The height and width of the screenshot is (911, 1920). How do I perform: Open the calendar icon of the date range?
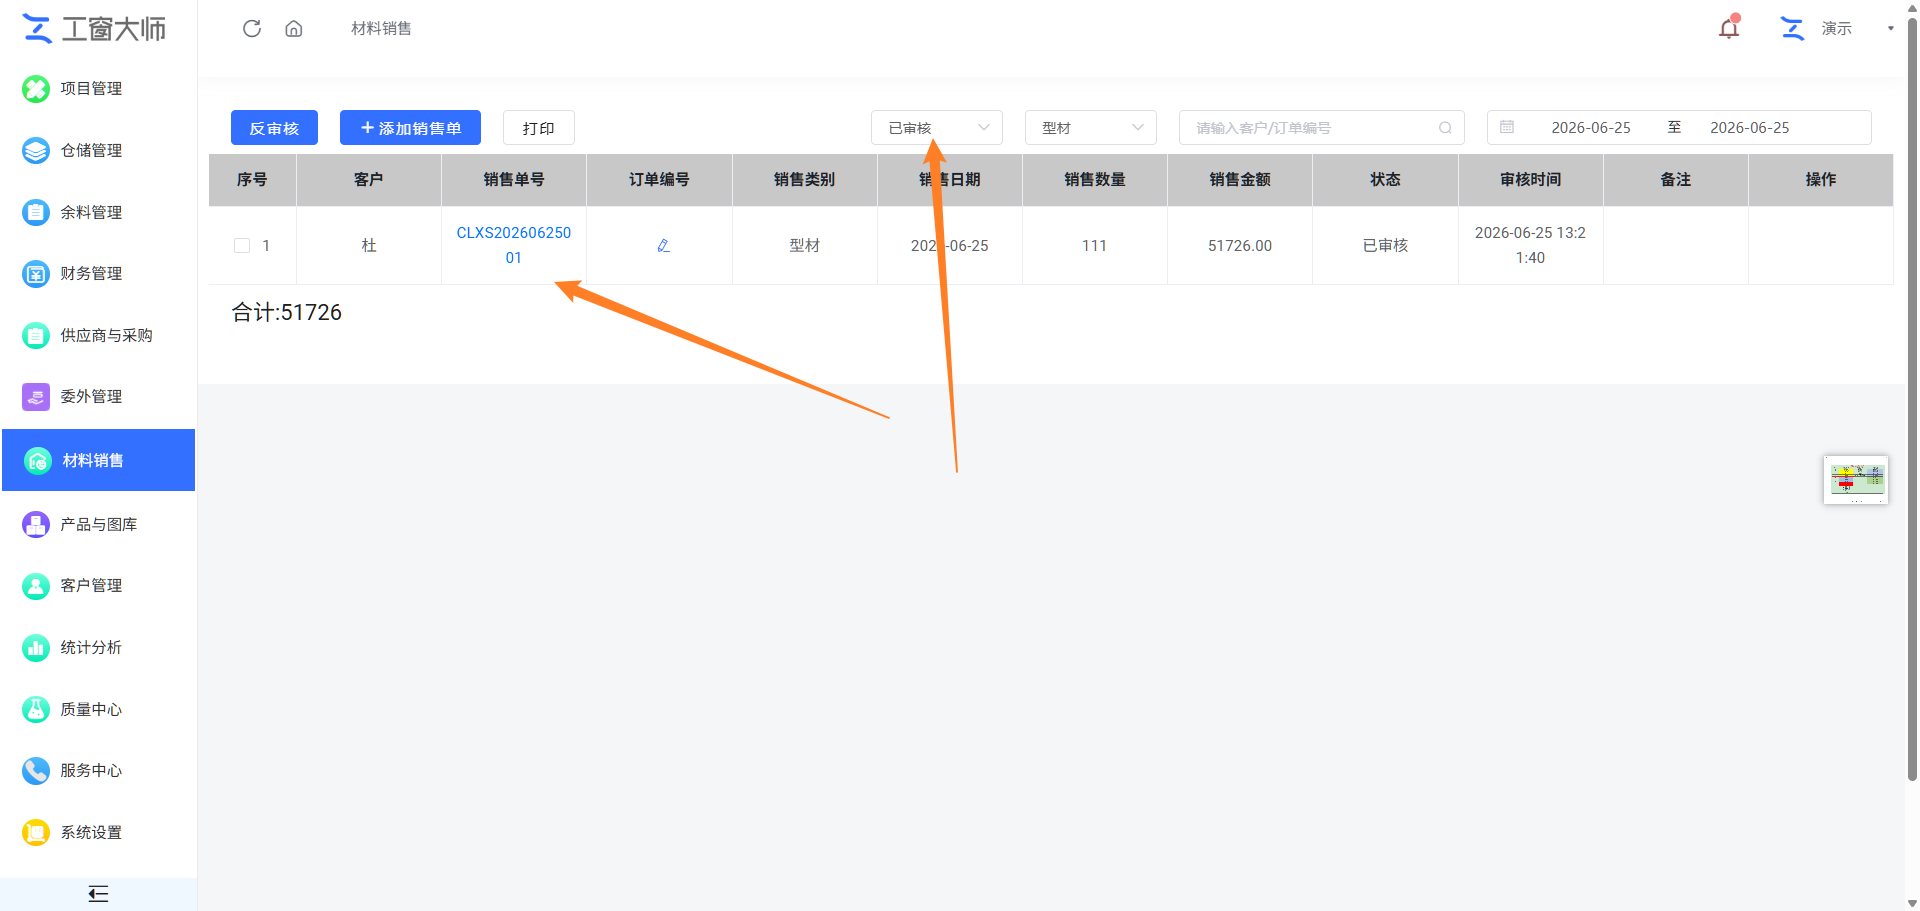point(1507,127)
